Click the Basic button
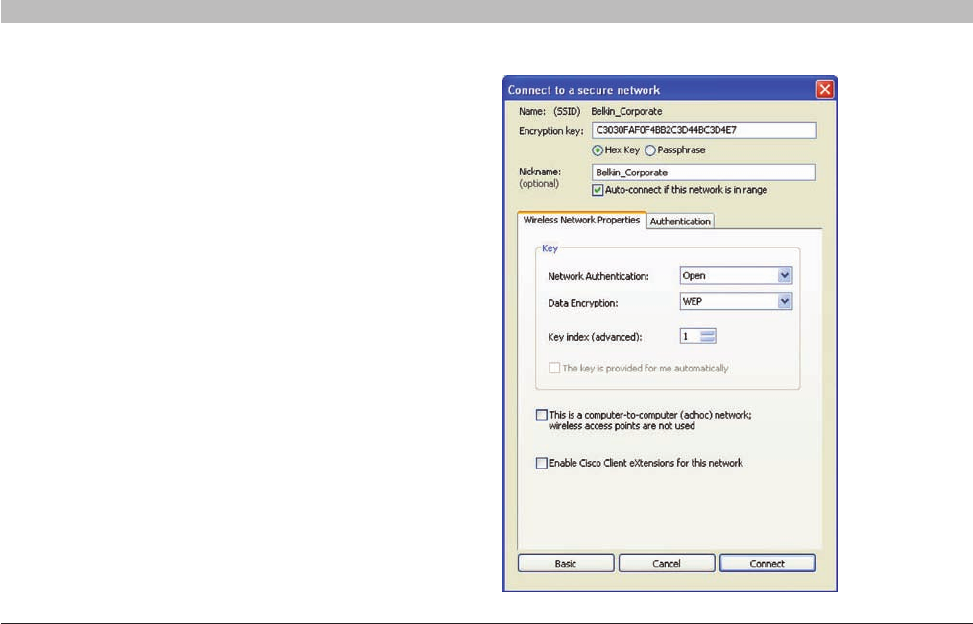The height and width of the screenshot is (624, 973). click(565, 563)
